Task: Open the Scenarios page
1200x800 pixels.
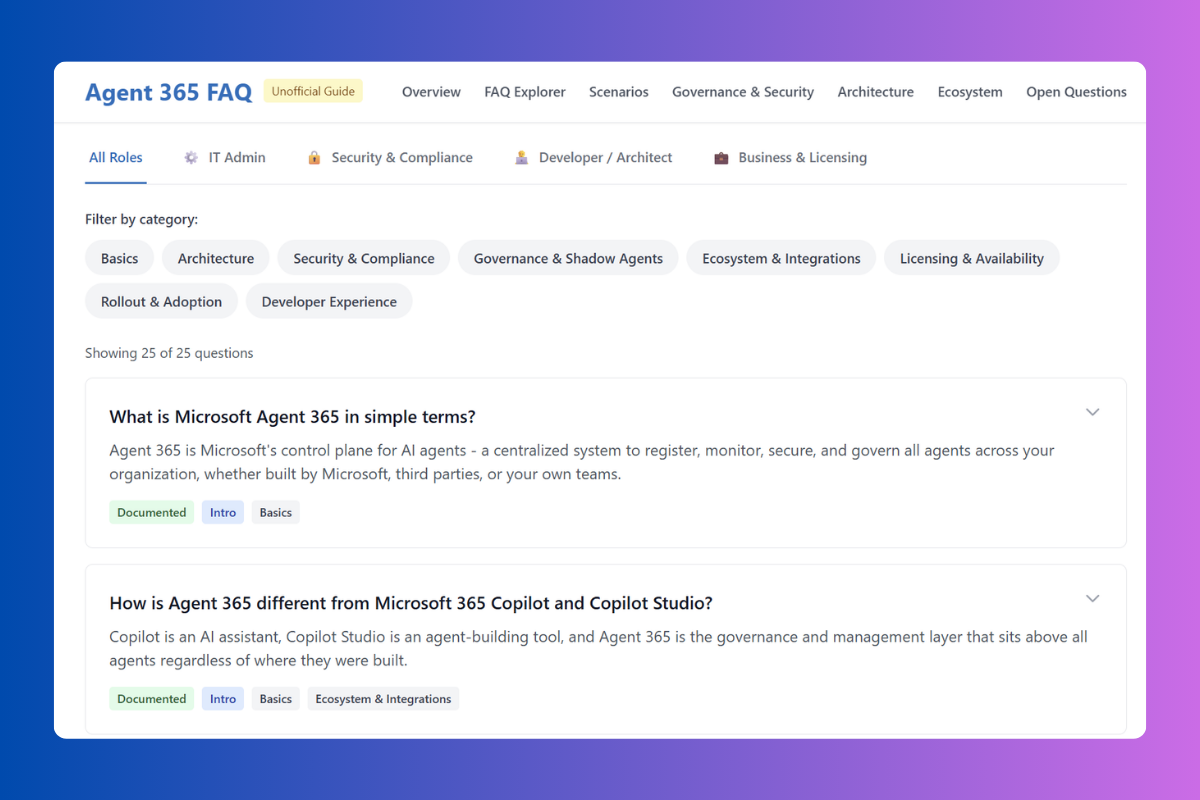Action: 618,91
